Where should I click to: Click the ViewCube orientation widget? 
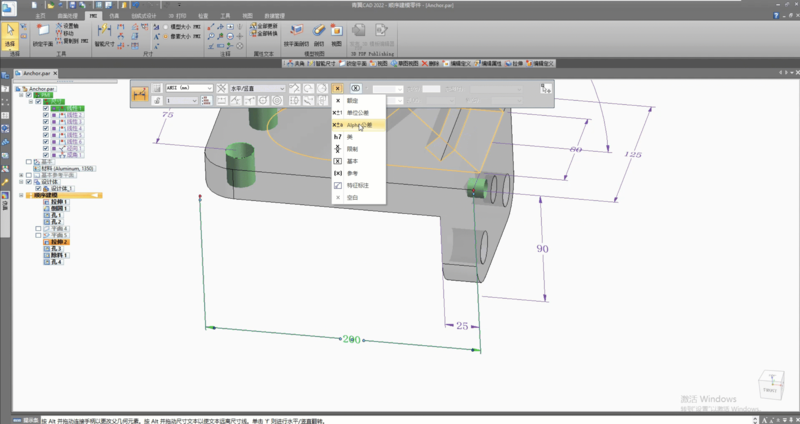coord(771,387)
